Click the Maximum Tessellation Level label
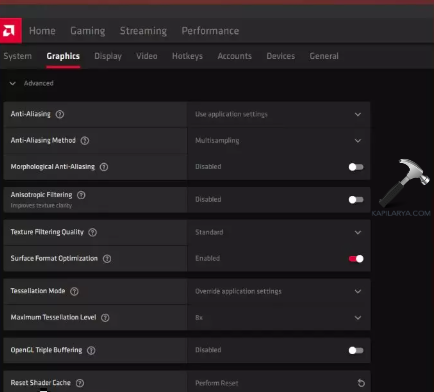Image resolution: width=434 pixels, height=392 pixels. point(53,317)
